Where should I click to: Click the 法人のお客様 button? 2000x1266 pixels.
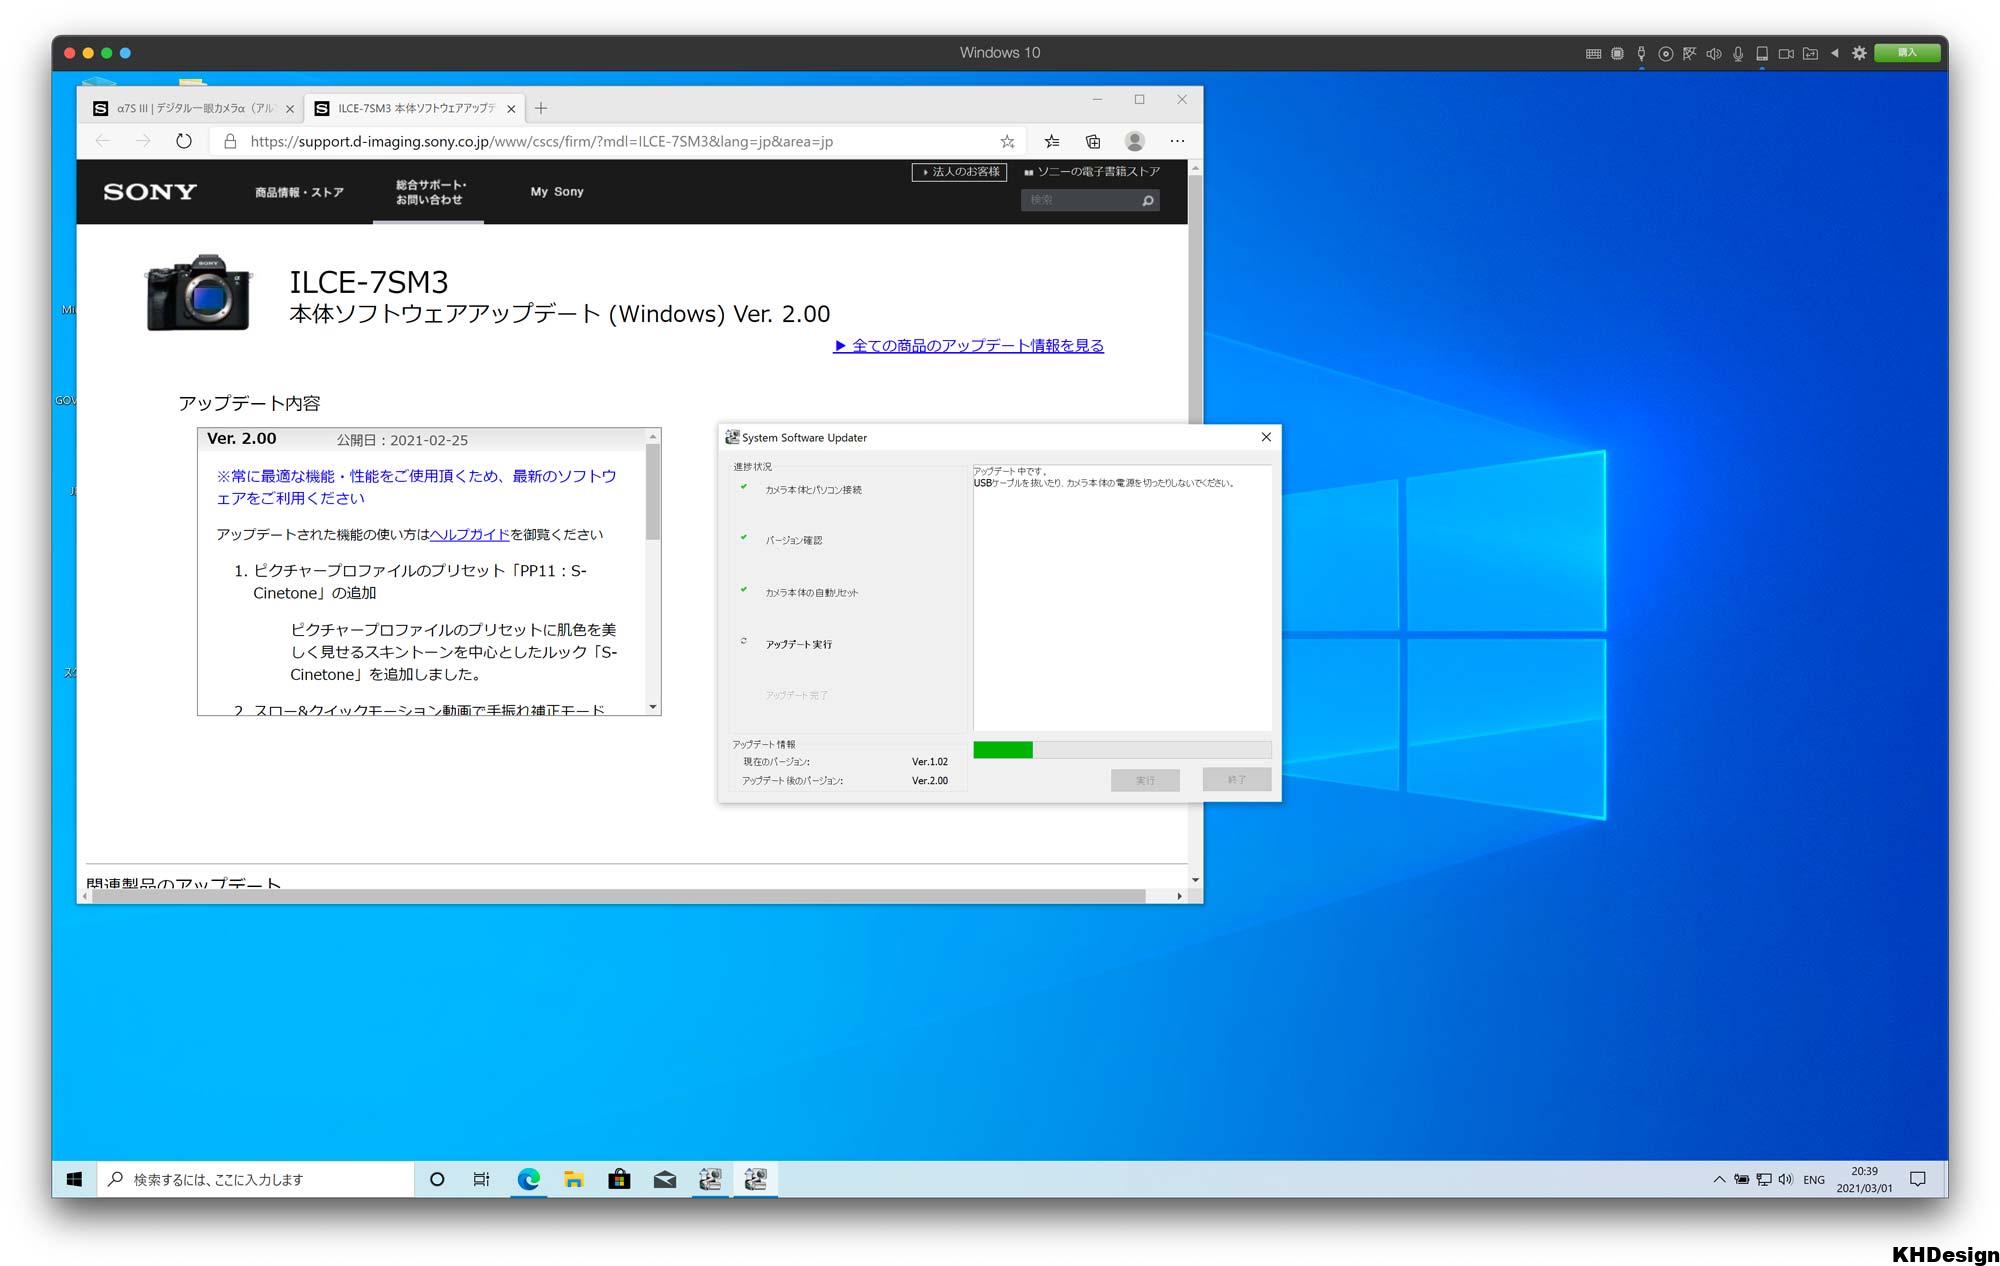coord(960,172)
